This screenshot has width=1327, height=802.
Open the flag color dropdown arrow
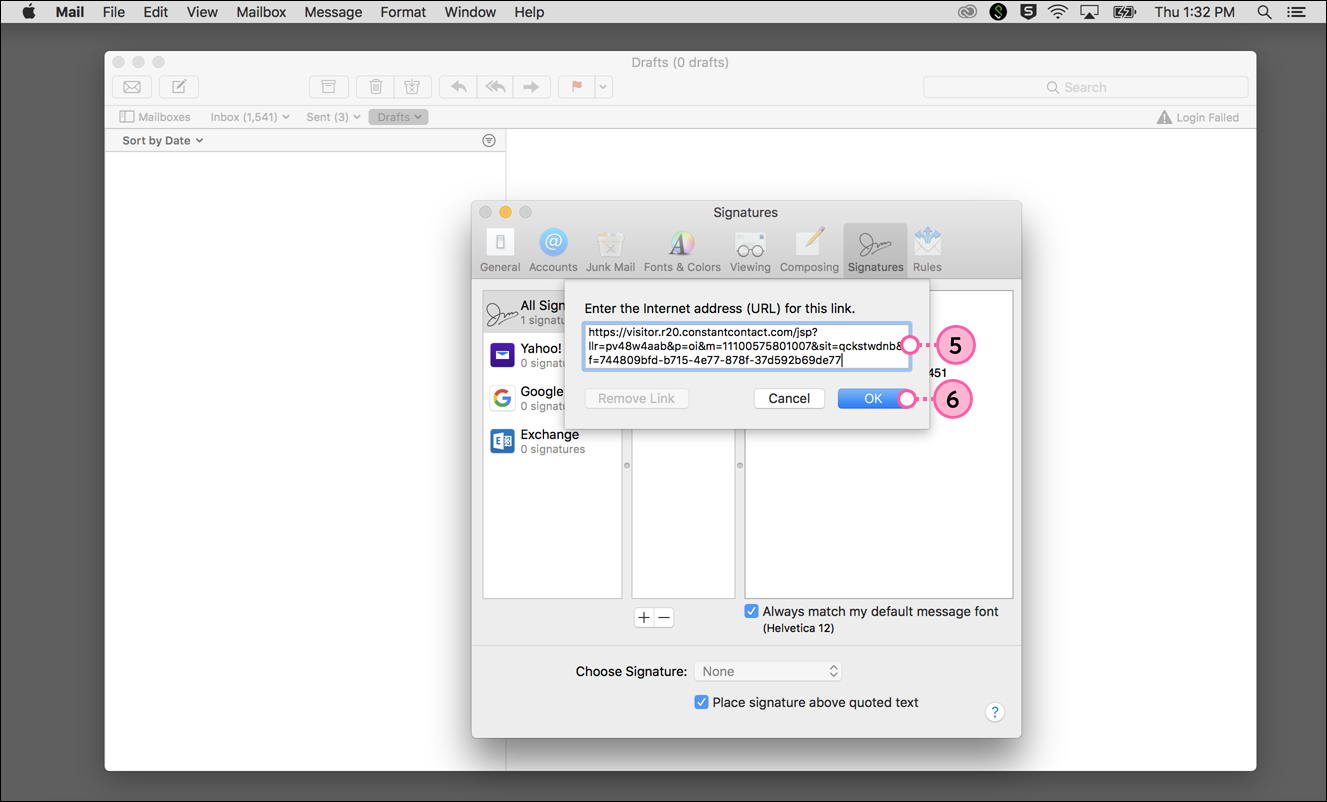(603, 87)
